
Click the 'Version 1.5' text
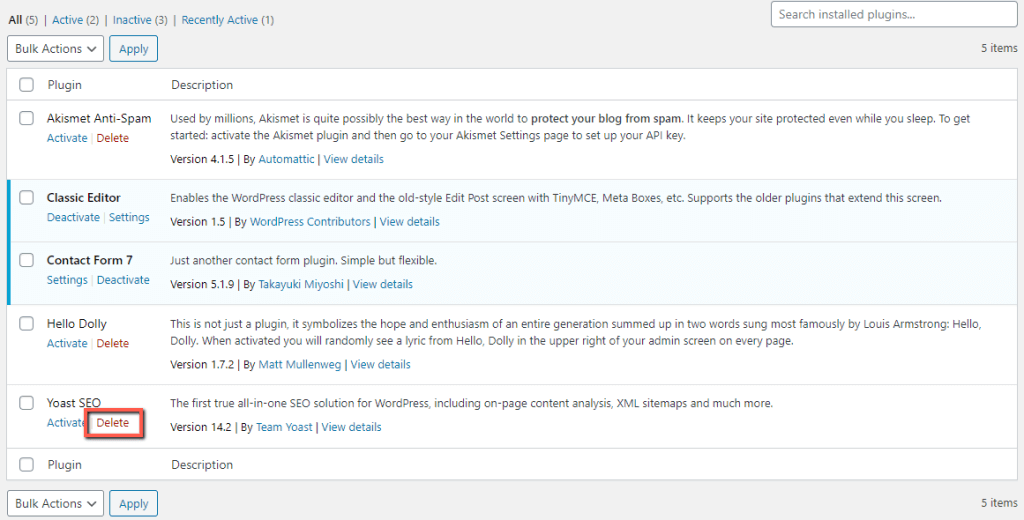coord(198,221)
